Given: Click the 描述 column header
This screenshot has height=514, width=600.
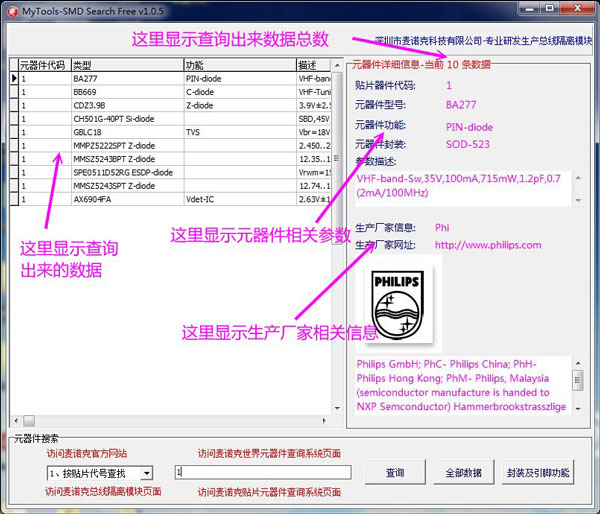Looking at the screenshot, I should point(314,65).
